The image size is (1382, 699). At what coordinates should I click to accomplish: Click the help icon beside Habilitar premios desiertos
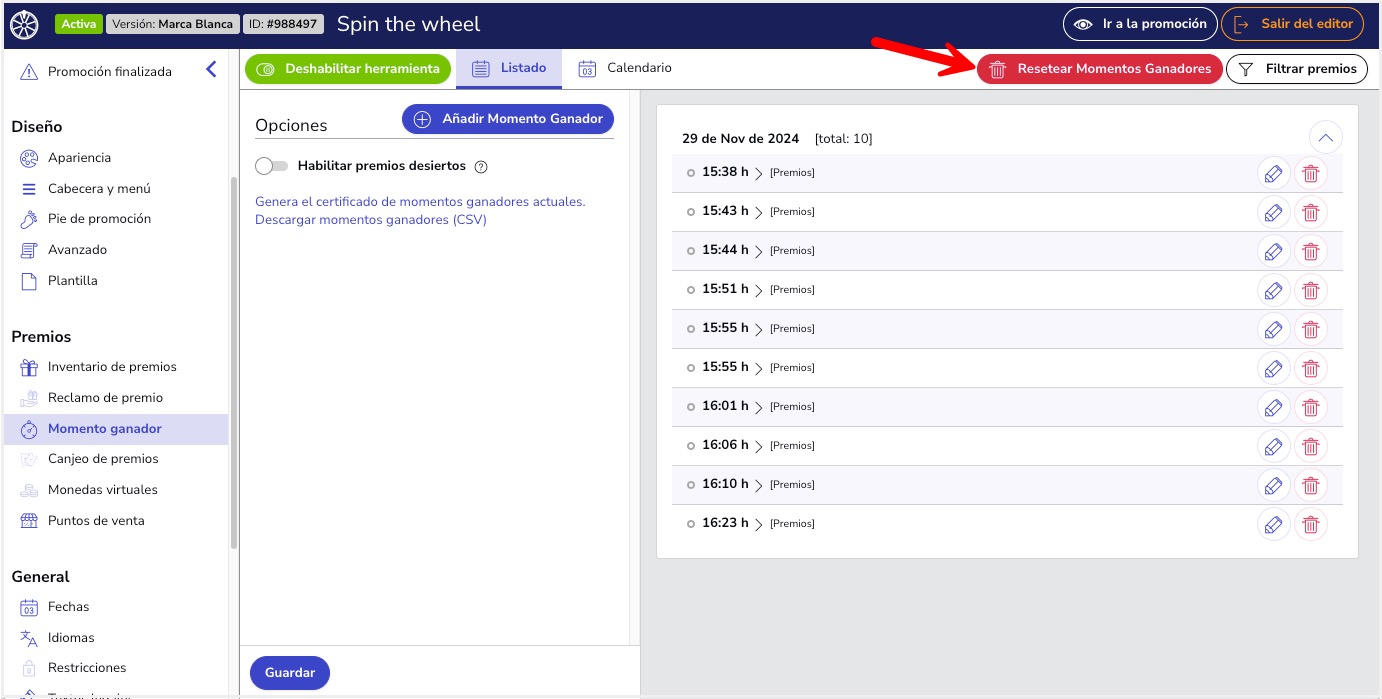481,166
